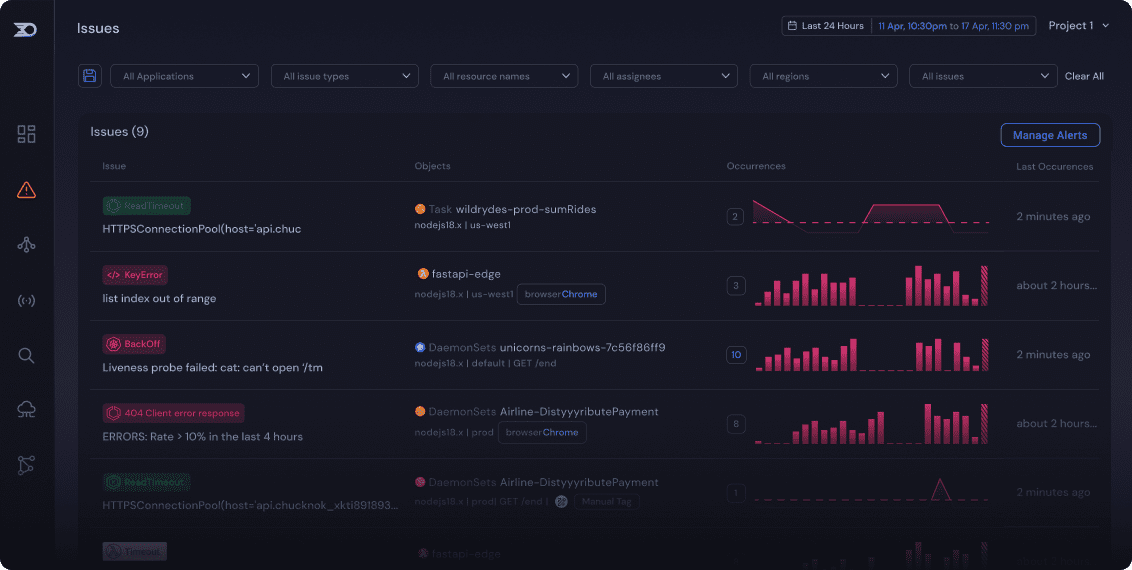The image size is (1132, 570).
Task: Select the Issues warning triangle icon
Action: pos(27,190)
